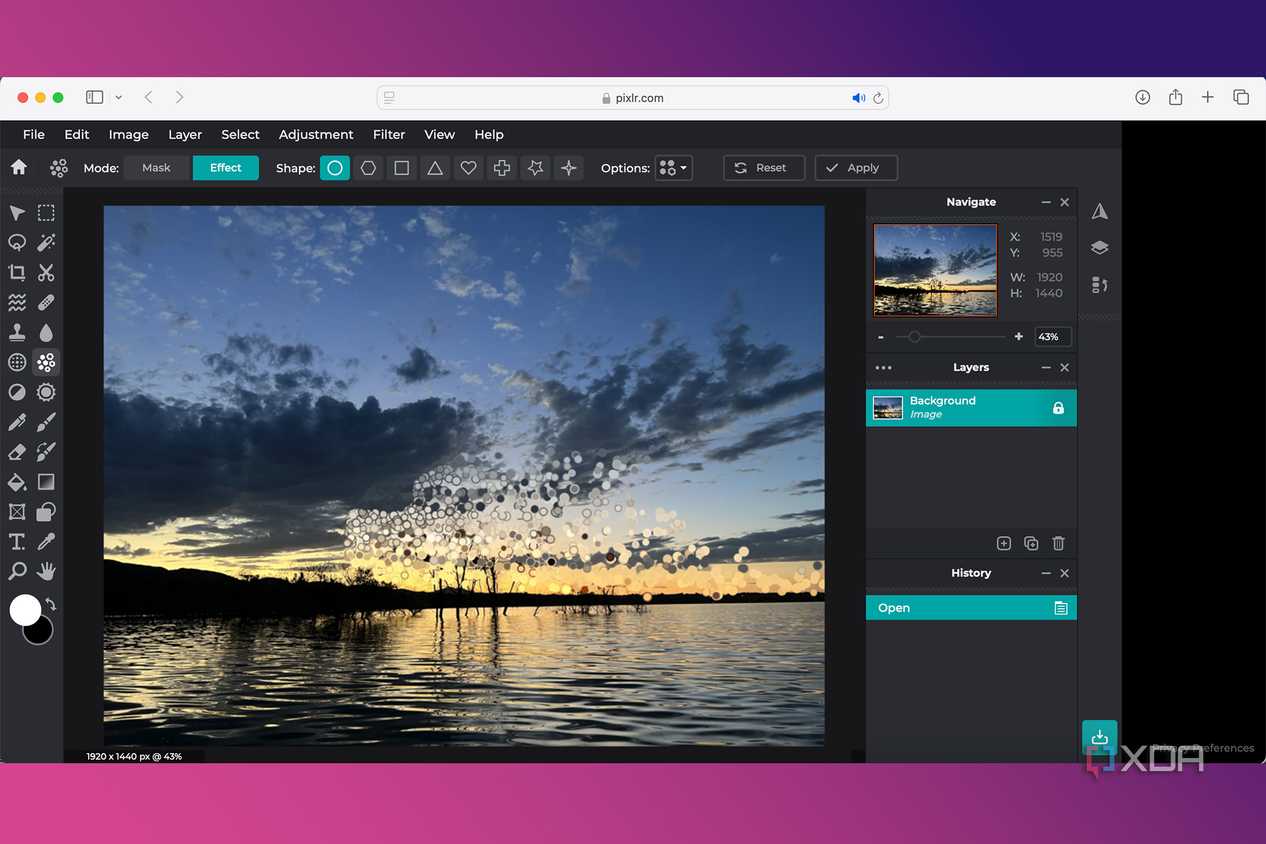This screenshot has width=1266, height=844.
Task: Open the Layers panel three-dot menu
Action: coord(883,367)
